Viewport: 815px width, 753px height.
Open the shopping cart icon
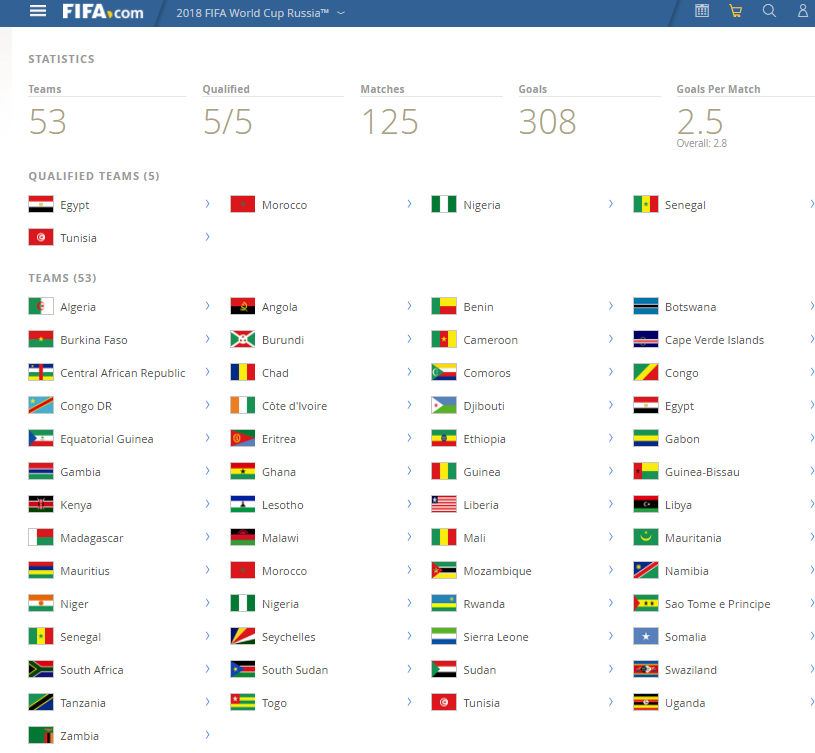735,11
